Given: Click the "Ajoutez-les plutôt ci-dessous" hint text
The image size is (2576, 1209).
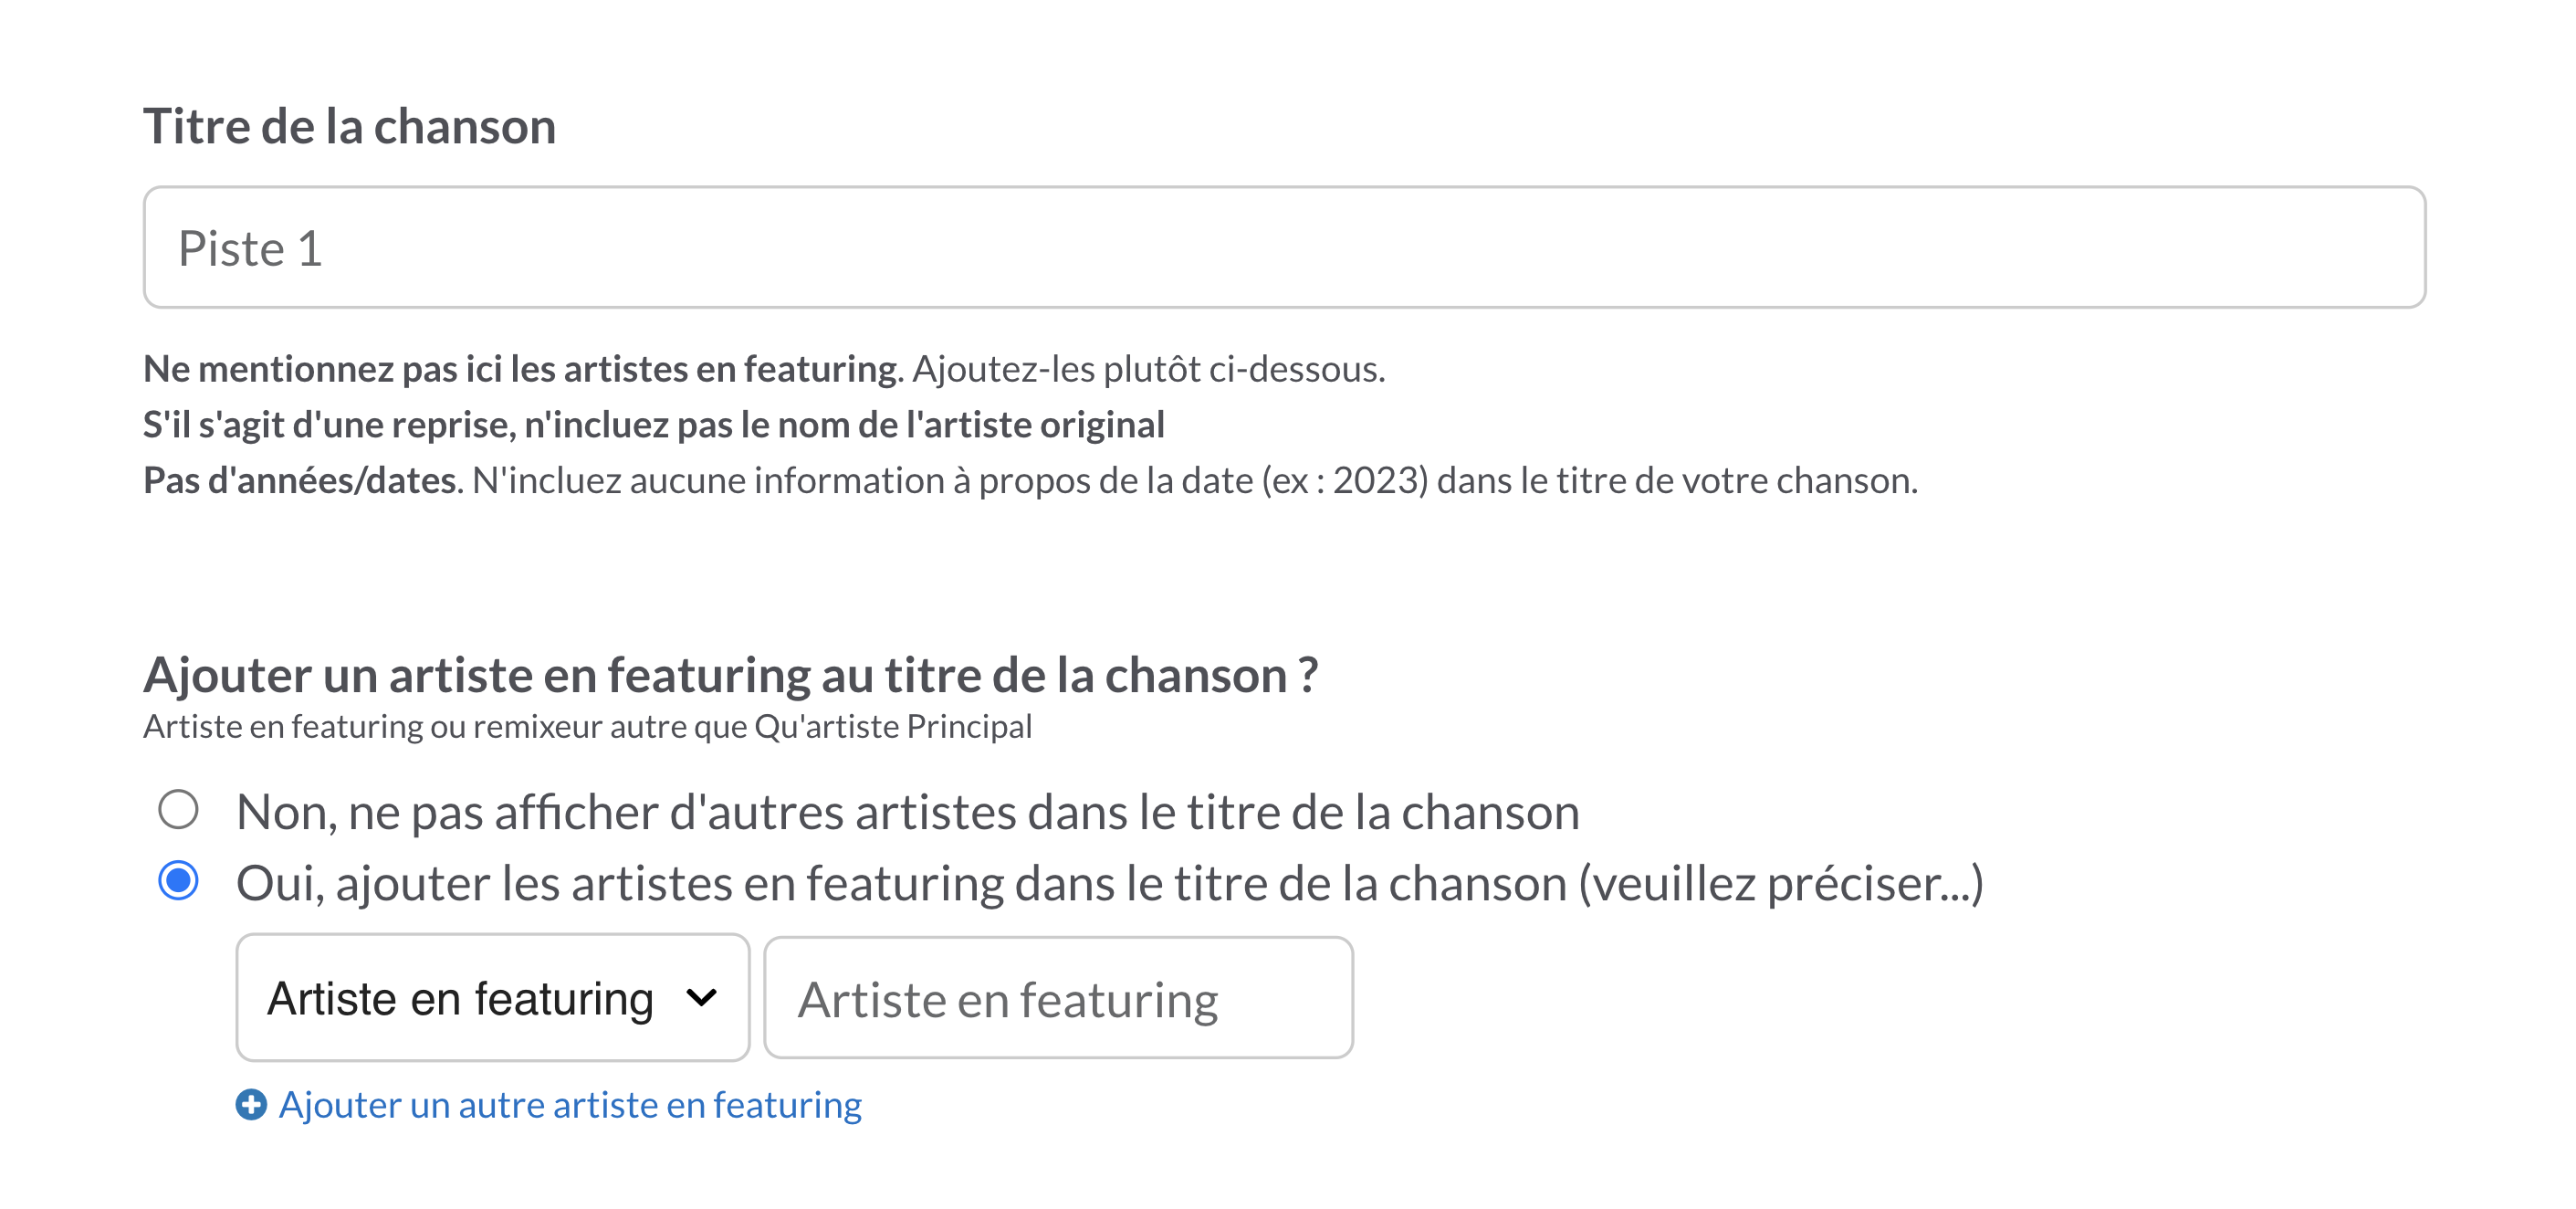Looking at the screenshot, I should pyautogui.click(x=1148, y=369).
